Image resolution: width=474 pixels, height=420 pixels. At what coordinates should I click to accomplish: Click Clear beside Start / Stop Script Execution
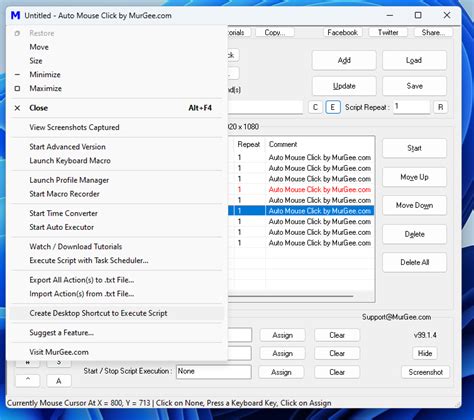pos(337,372)
